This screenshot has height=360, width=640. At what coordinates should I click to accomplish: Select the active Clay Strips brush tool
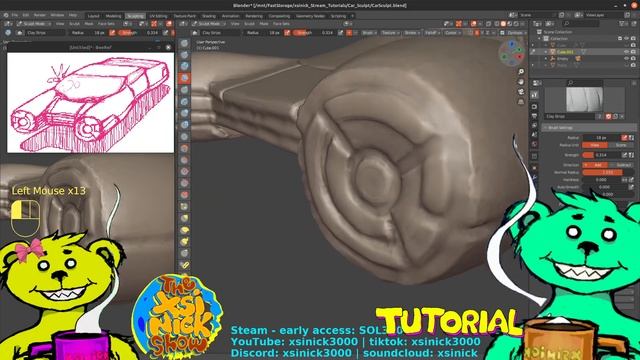(x=184, y=78)
